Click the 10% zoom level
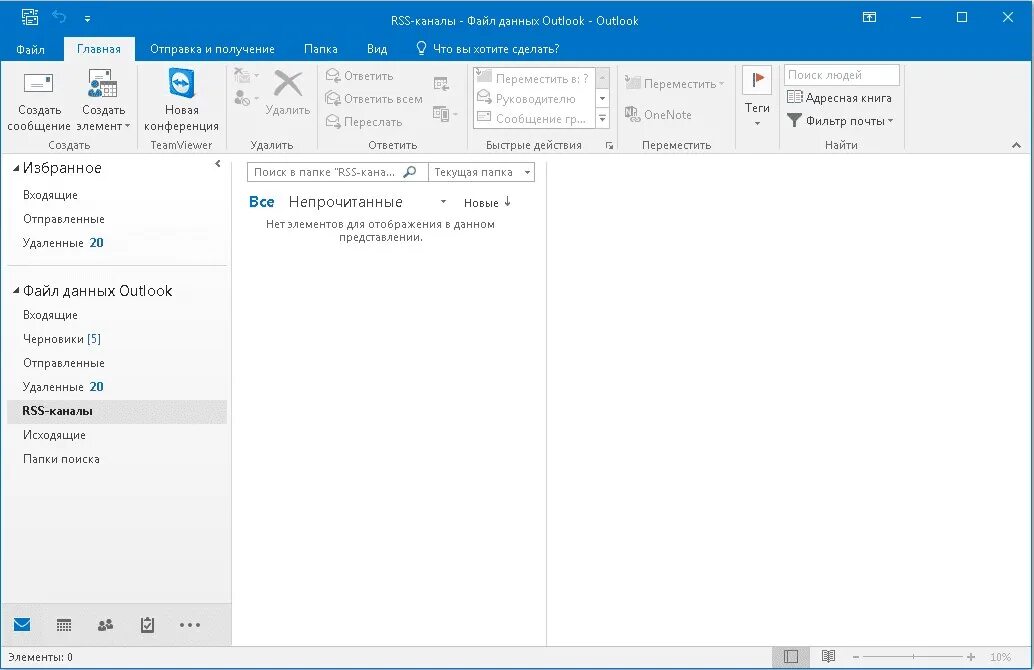This screenshot has height=670, width=1034. coord(1000,657)
